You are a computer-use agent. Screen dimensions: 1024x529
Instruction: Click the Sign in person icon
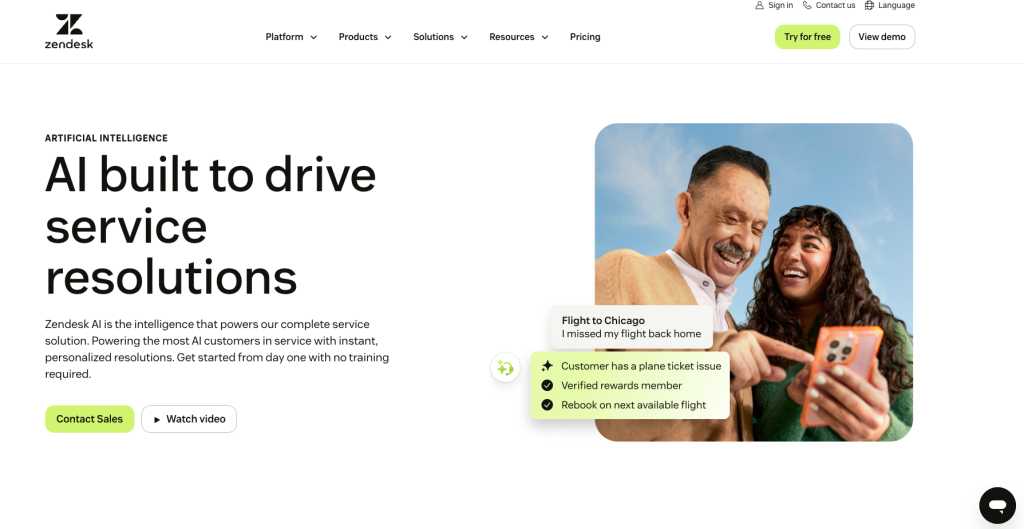tap(760, 5)
